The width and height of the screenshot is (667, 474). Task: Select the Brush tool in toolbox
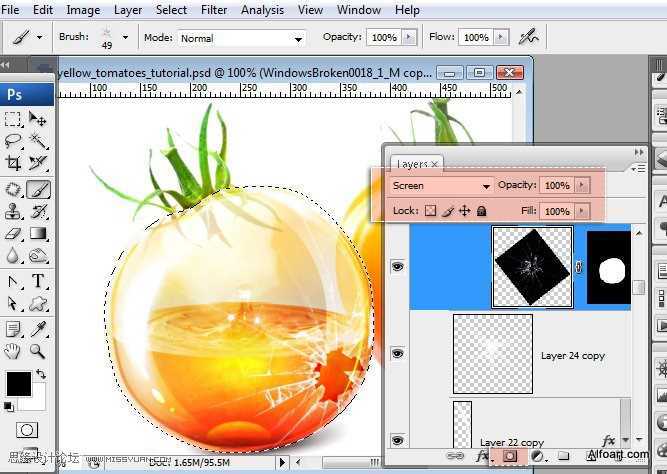point(38,189)
